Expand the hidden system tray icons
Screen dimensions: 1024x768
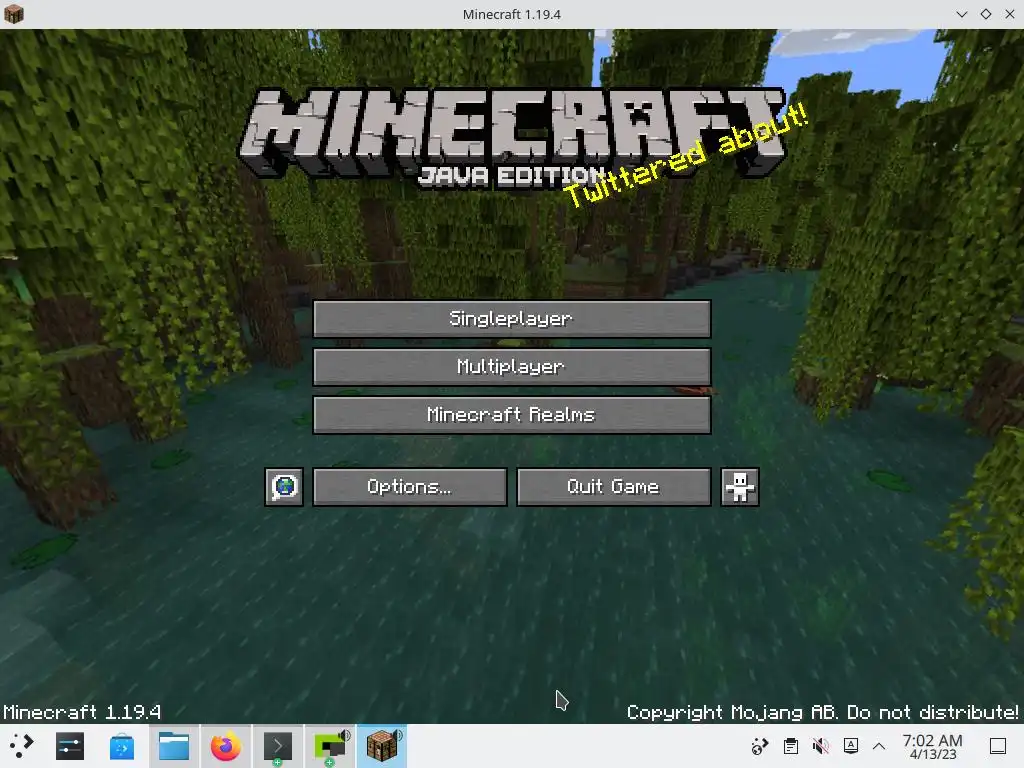pyautogui.click(x=879, y=746)
